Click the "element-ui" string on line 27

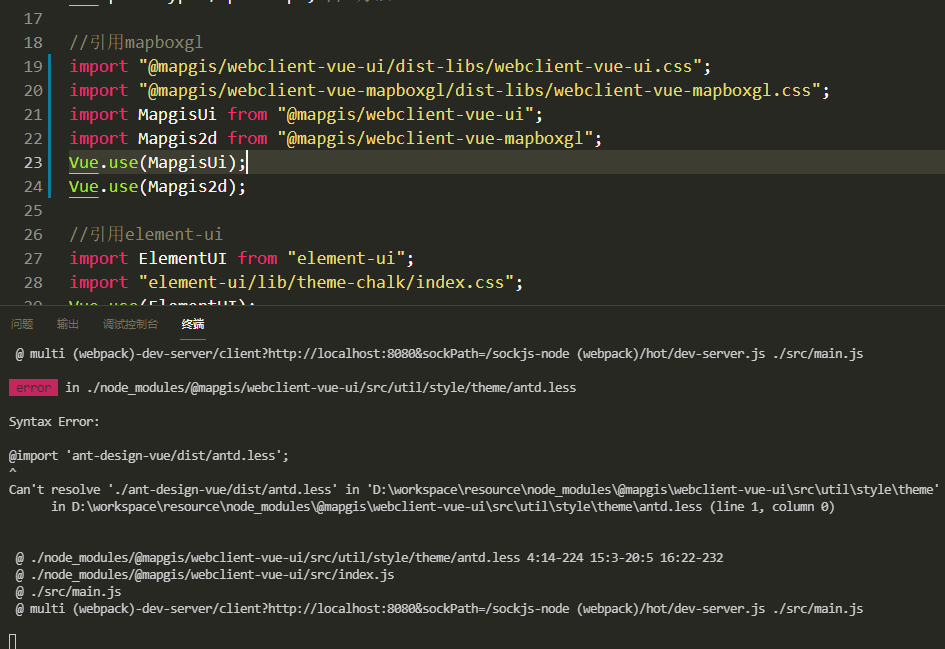pos(346,259)
